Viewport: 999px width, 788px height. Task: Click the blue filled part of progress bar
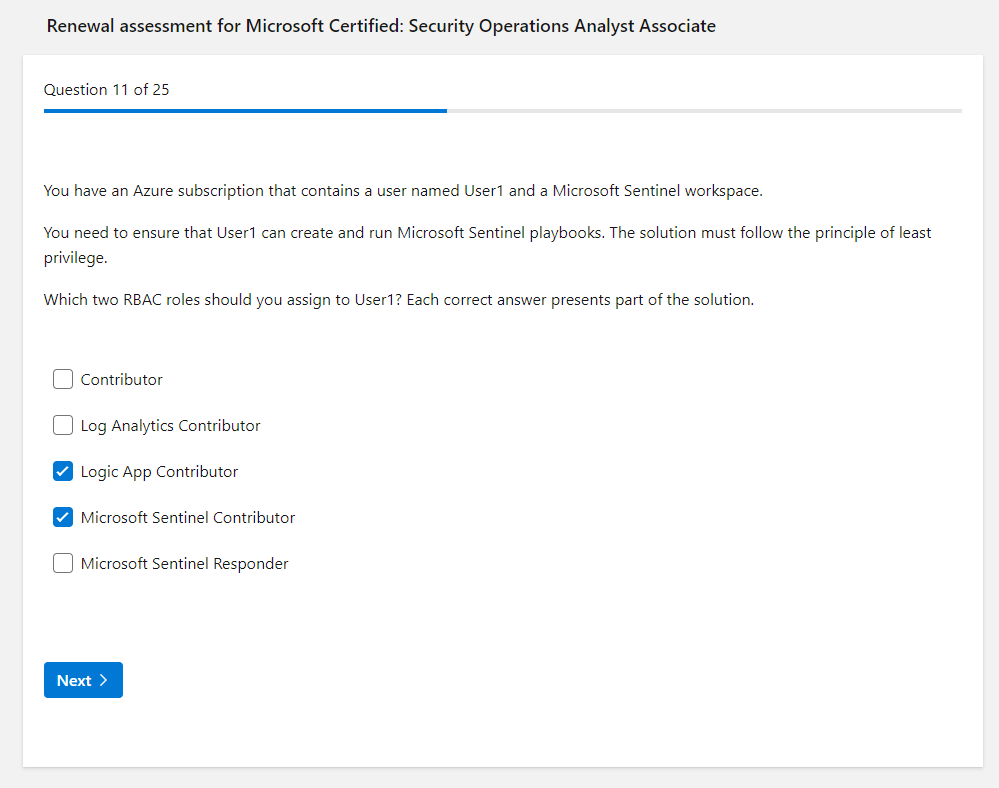pyautogui.click(x=245, y=111)
